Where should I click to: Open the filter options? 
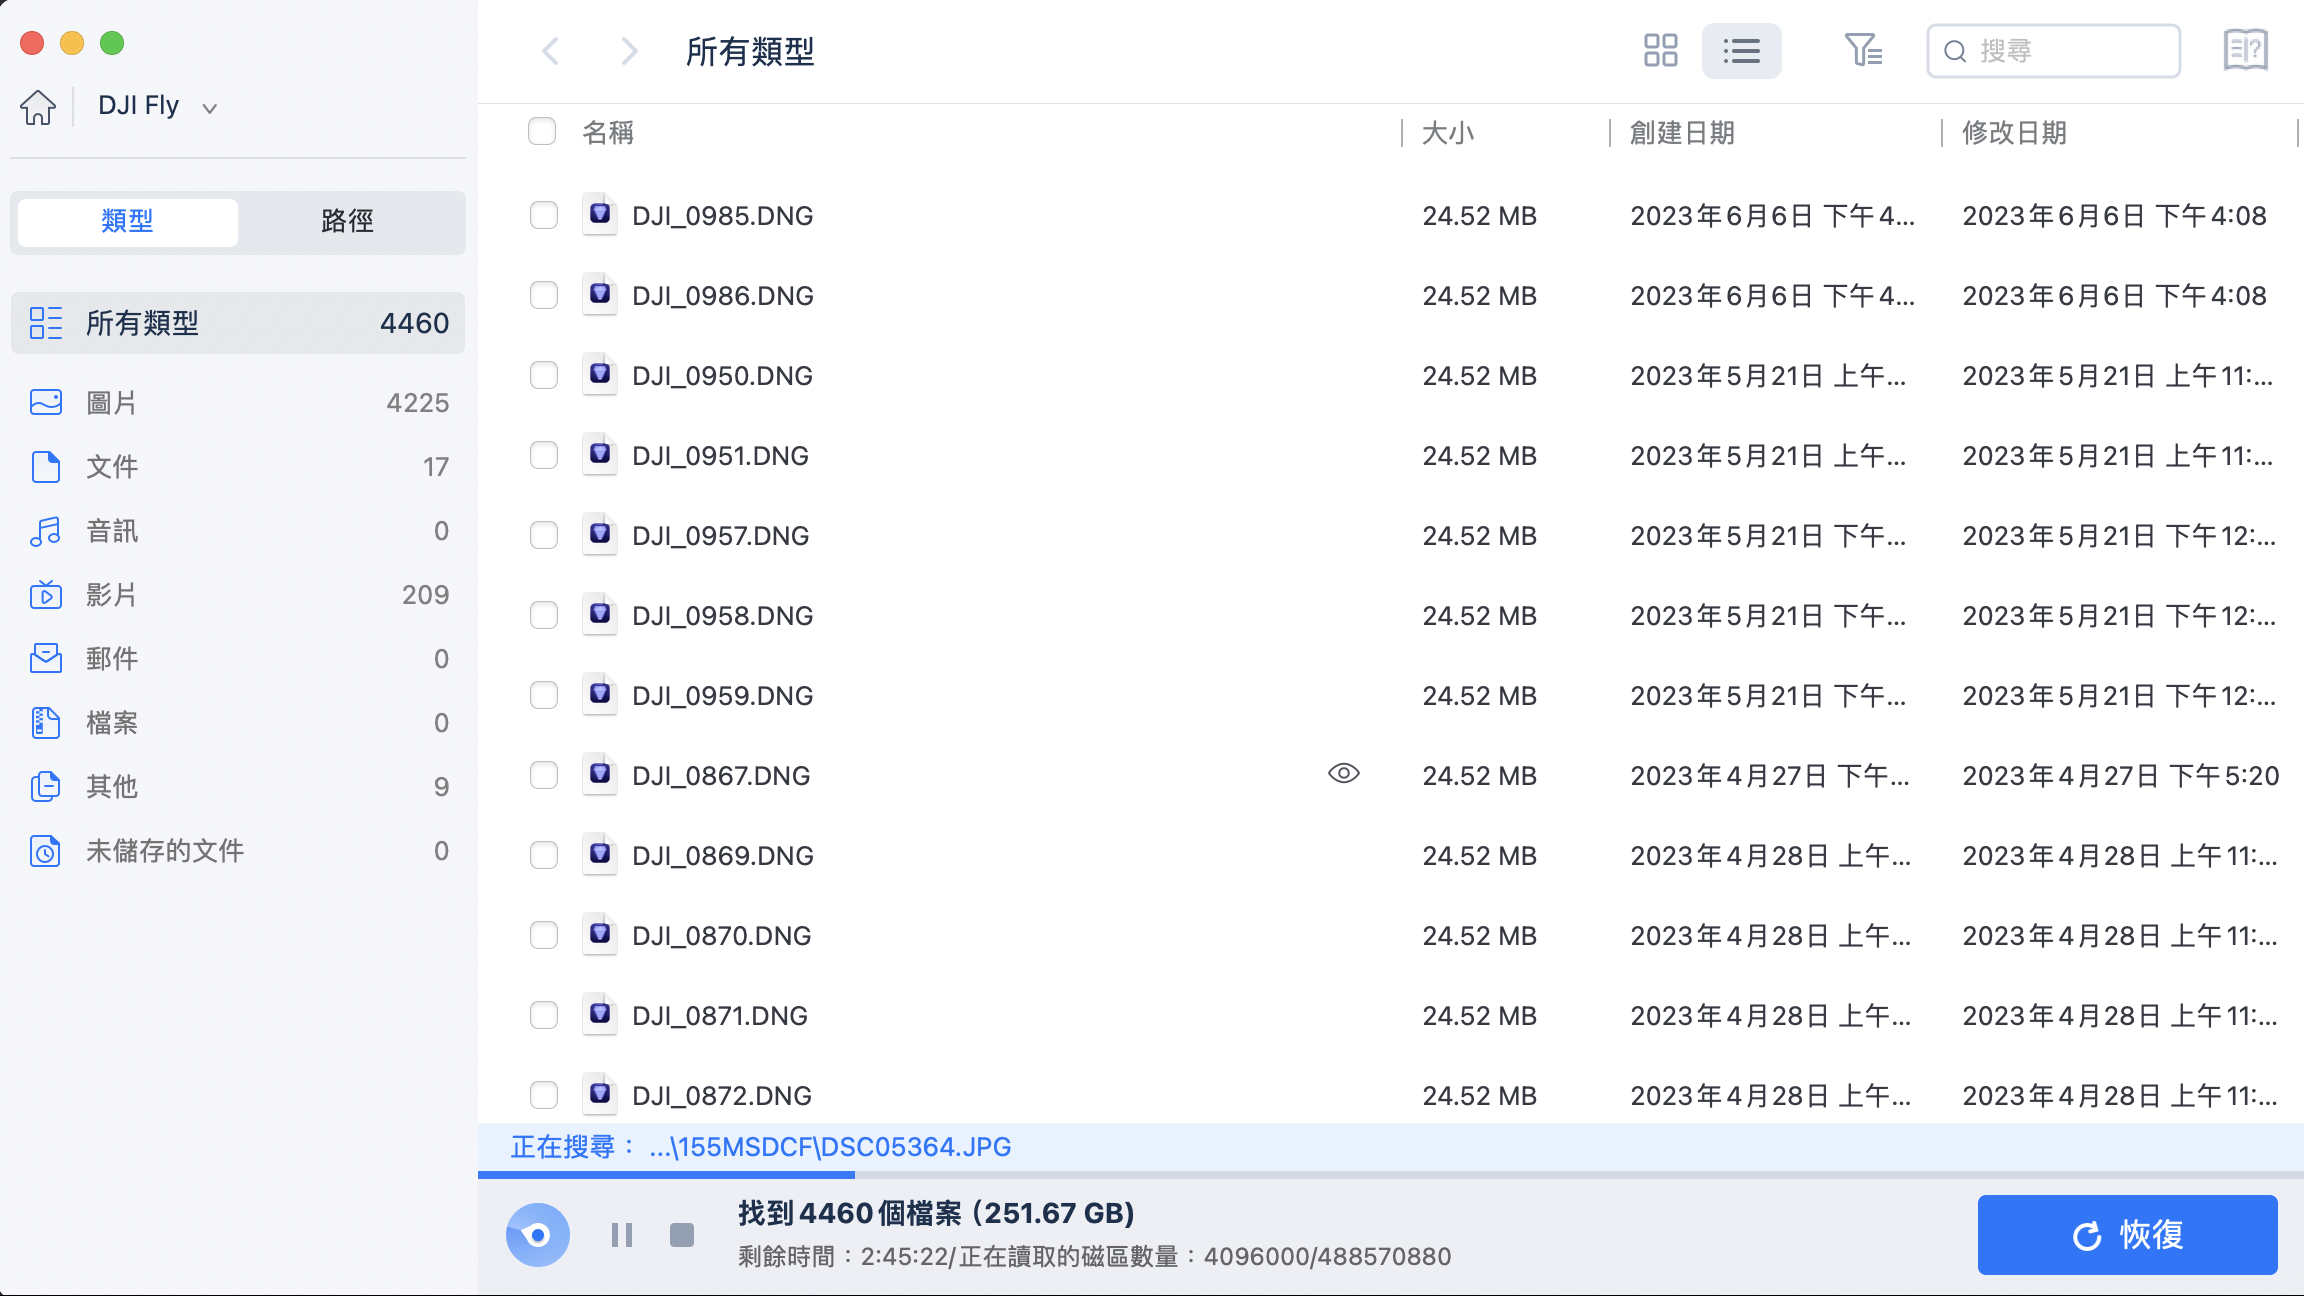[x=1863, y=50]
